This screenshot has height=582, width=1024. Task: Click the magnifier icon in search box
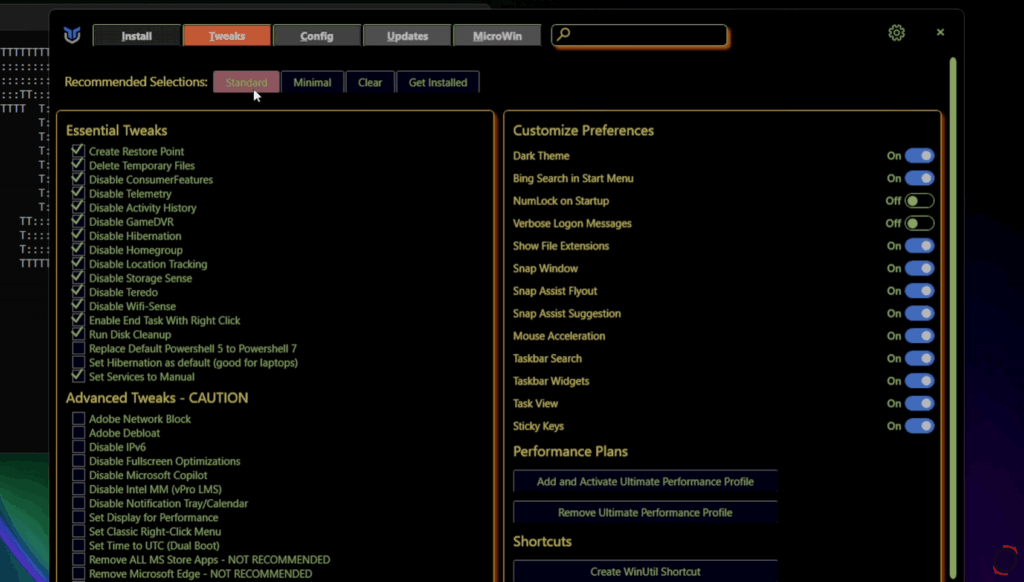(564, 33)
